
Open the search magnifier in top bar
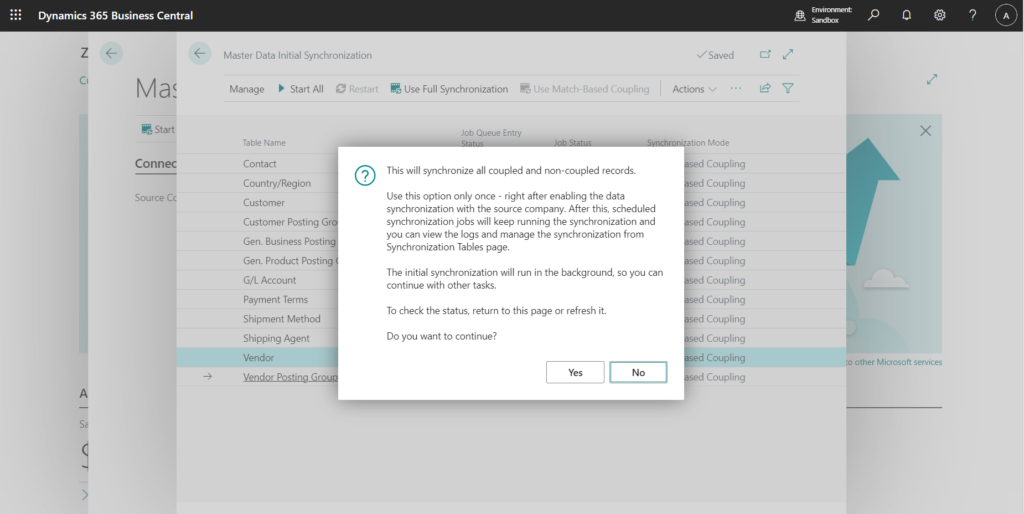[873, 15]
